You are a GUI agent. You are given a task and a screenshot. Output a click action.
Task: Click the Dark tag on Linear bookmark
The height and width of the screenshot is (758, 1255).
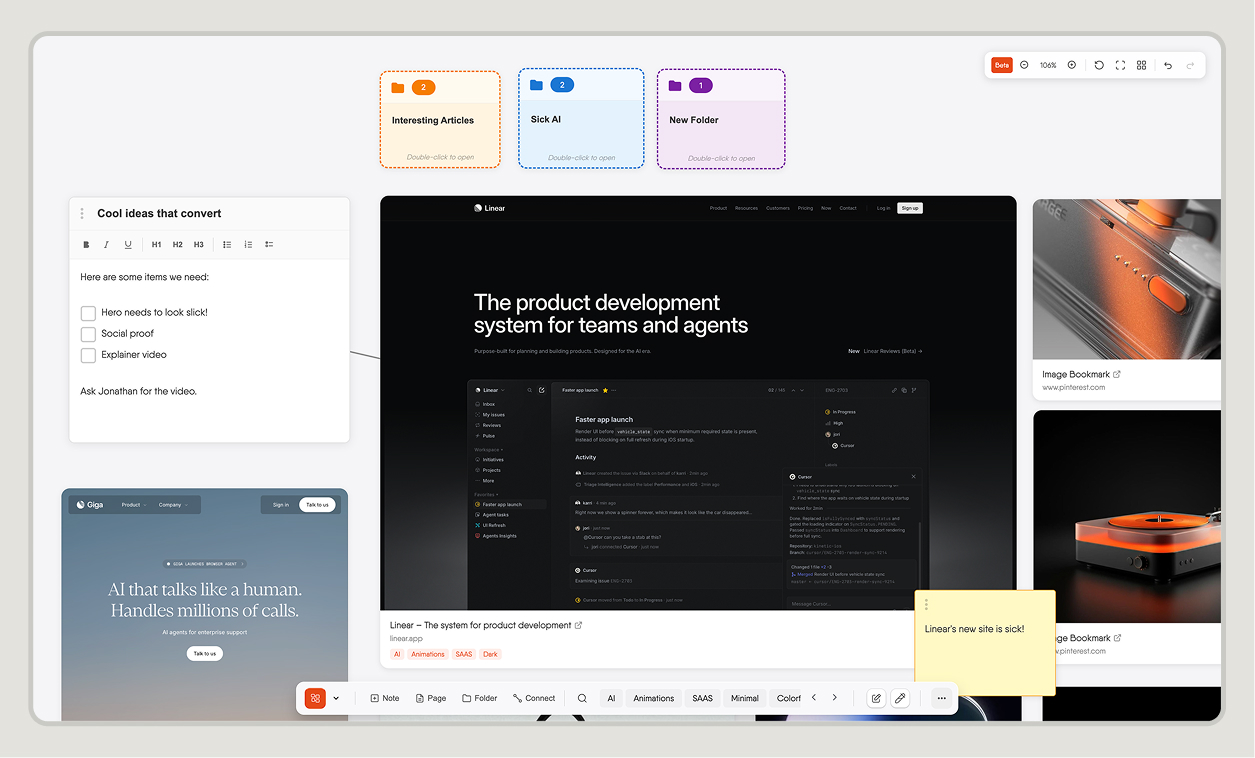pyautogui.click(x=490, y=654)
